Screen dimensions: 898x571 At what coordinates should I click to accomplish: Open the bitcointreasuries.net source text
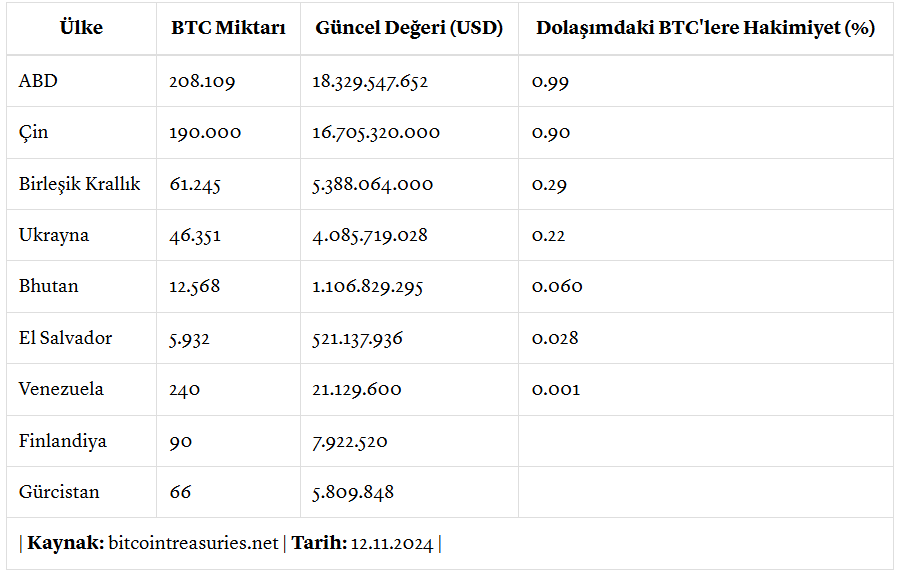click(192, 544)
